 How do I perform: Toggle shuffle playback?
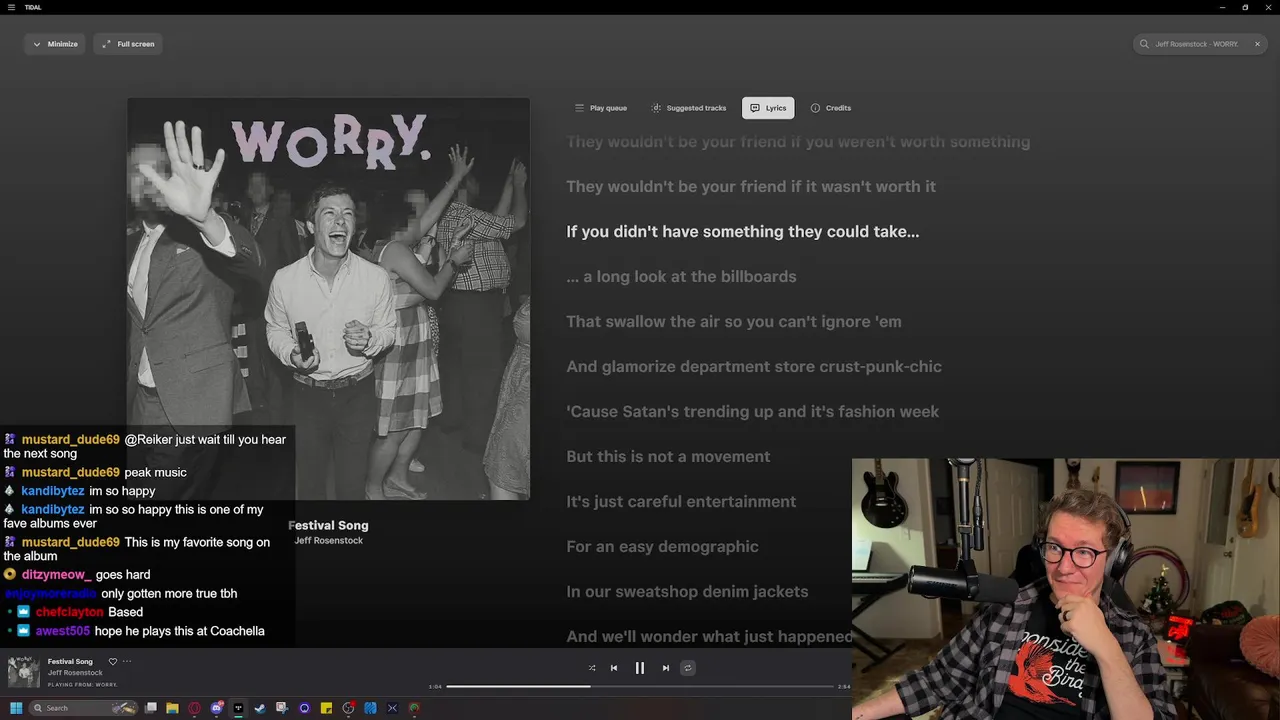point(592,668)
